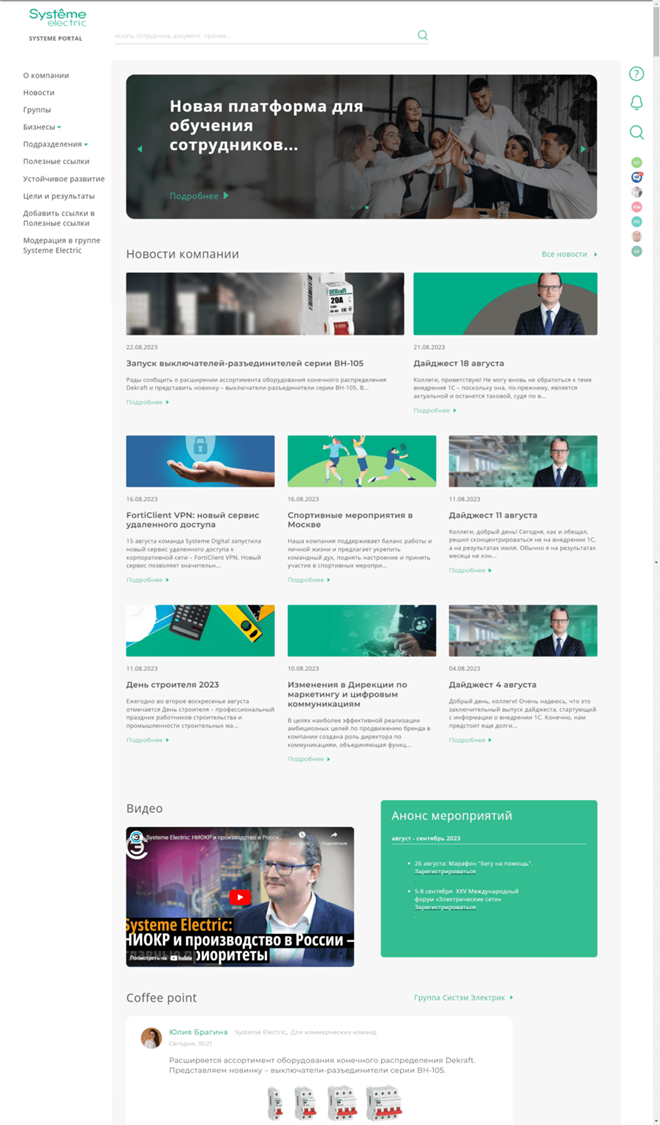Go to next banner slide arrow
The width and height of the screenshot is (660, 1125).
[583, 149]
